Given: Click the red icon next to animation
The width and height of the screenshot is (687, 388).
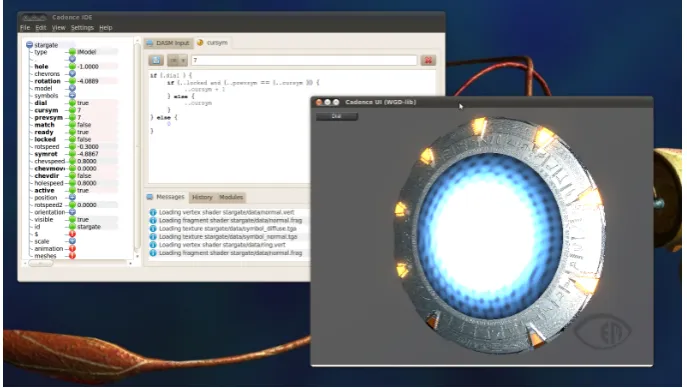Looking at the screenshot, I should click(72, 248).
